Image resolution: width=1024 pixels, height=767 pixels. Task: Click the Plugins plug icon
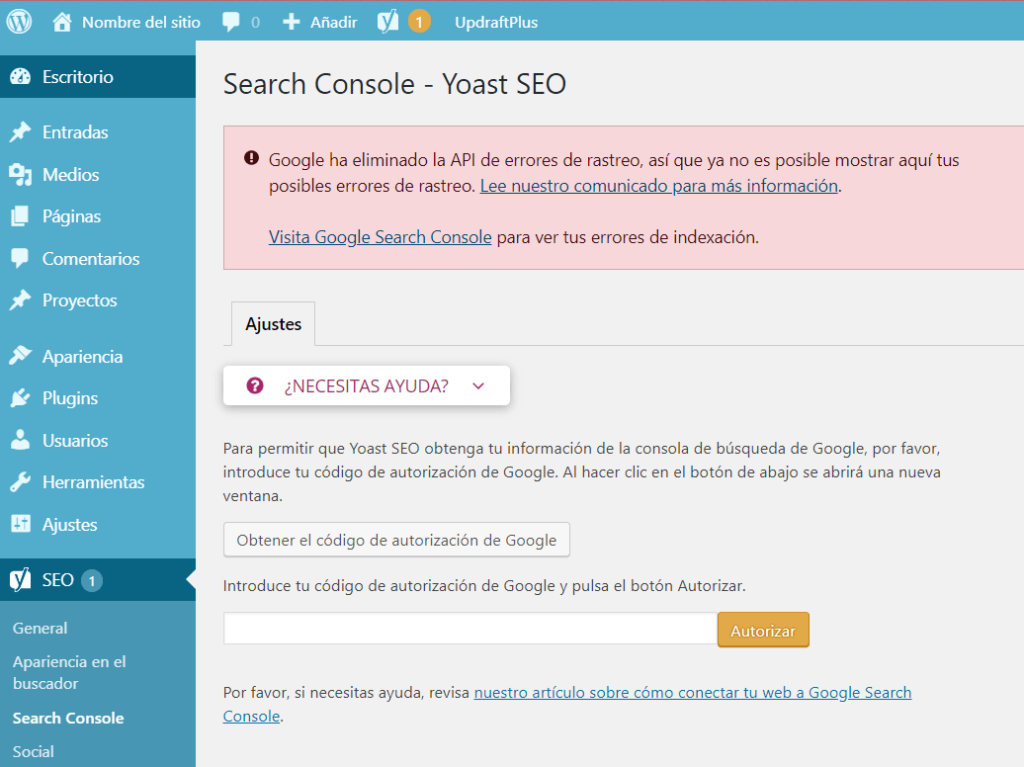tap(20, 398)
